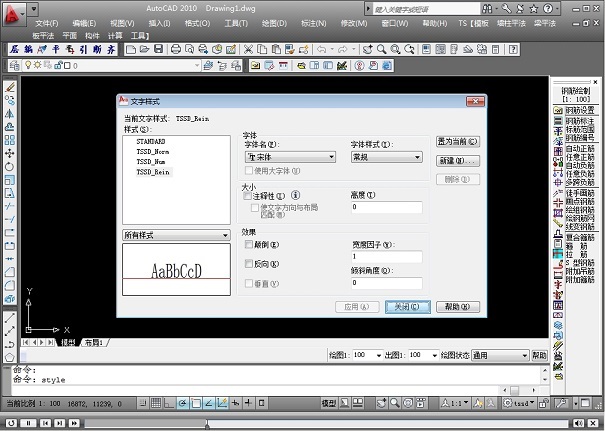Select TSSD_Norm in the styles list
This screenshot has width=605, height=431.
(153, 152)
